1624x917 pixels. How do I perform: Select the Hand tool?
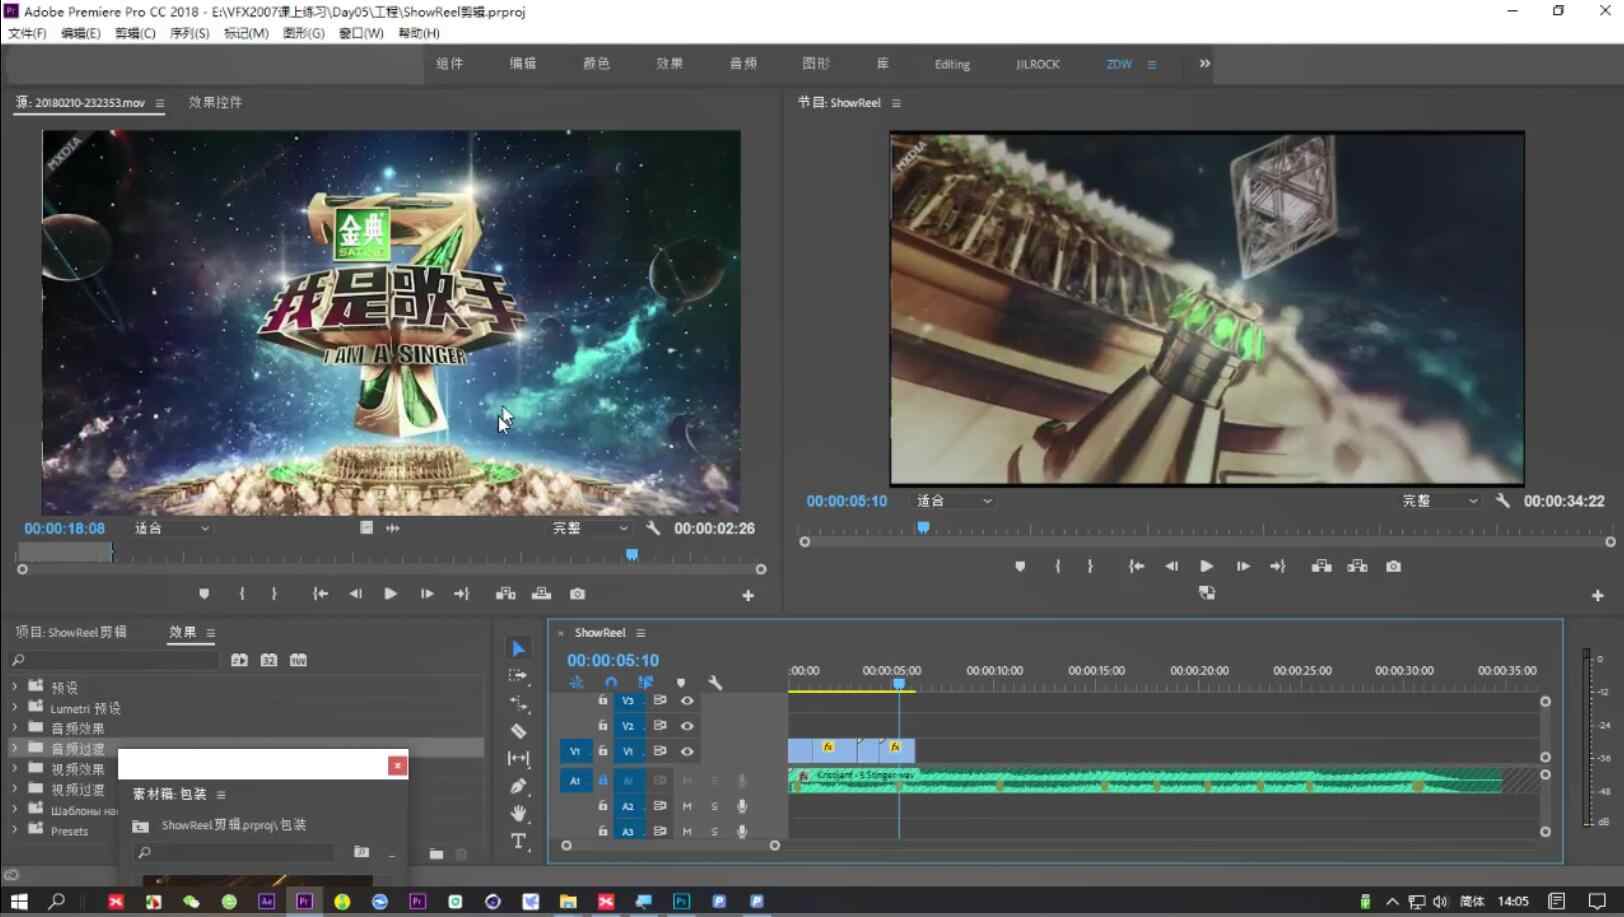[518, 813]
